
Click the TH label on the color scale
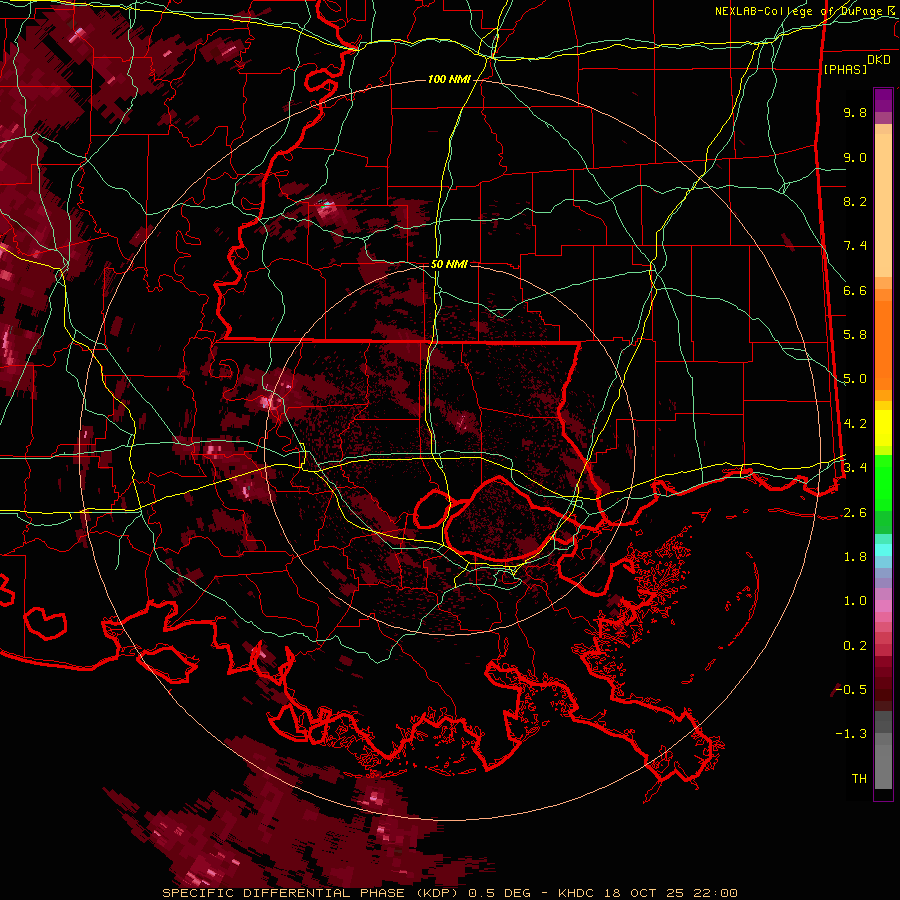(x=859, y=779)
